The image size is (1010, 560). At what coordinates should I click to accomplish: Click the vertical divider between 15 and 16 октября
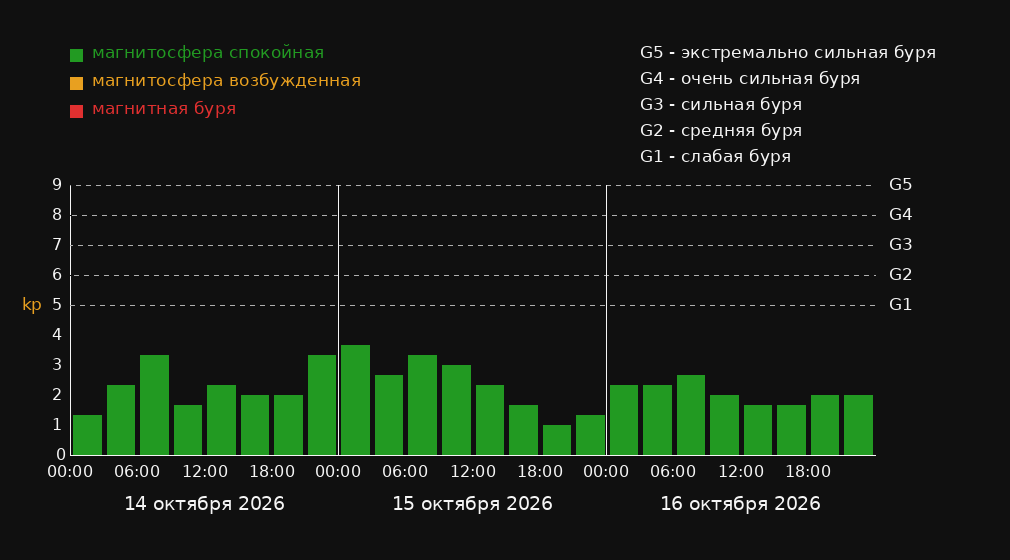606,320
